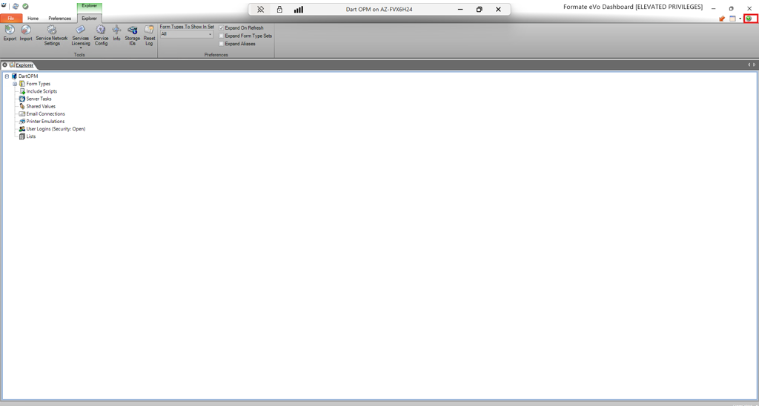This screenshot has height=406, width=759.
Task: Switch to the Home ribbon tab
Action: [x=33, y=18]
